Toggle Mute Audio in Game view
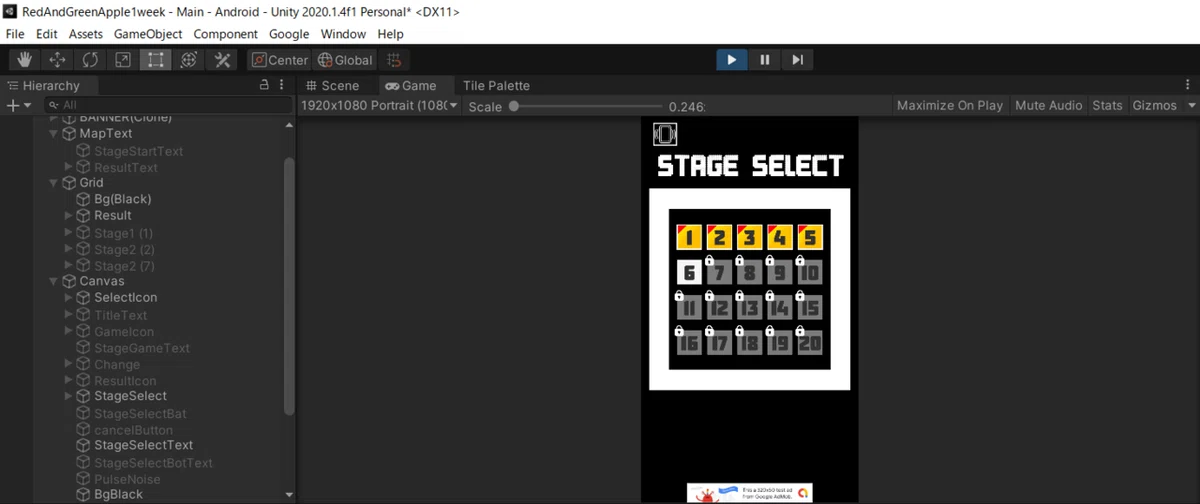The width and height of the screenshot is (1200, 504). click(x=1048, y=105)
